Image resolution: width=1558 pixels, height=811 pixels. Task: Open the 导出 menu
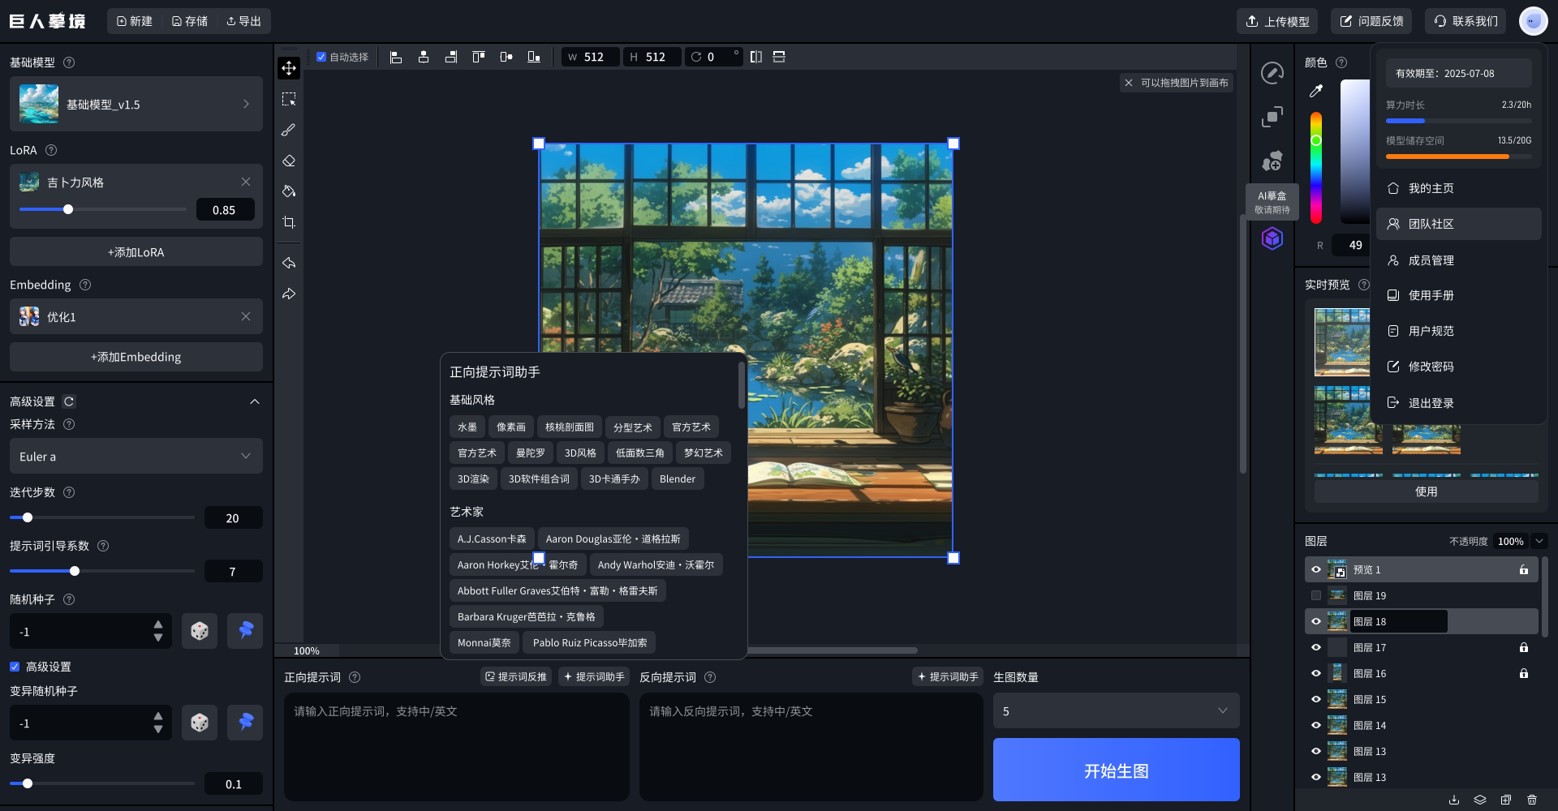point(243,20)
